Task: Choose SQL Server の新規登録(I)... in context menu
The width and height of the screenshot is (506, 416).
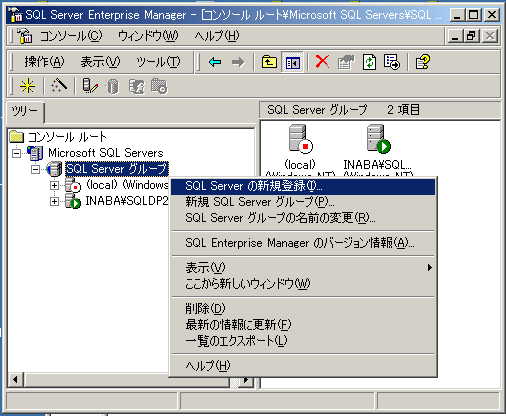Action: [x=303, y=186]
